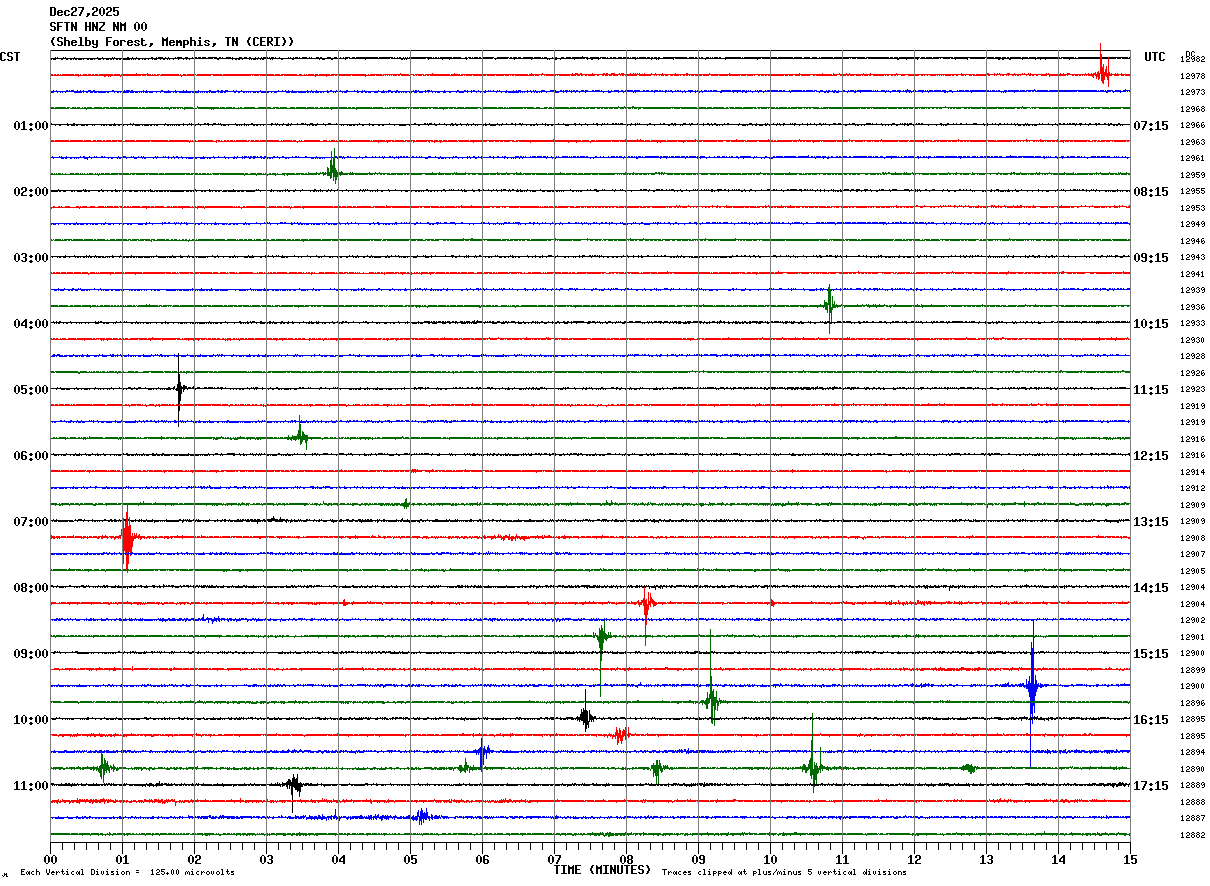Select the 10:00 CST hour label
Image resolution: width=1210 pixels, height=886 pixels.
tap(30, 720)
